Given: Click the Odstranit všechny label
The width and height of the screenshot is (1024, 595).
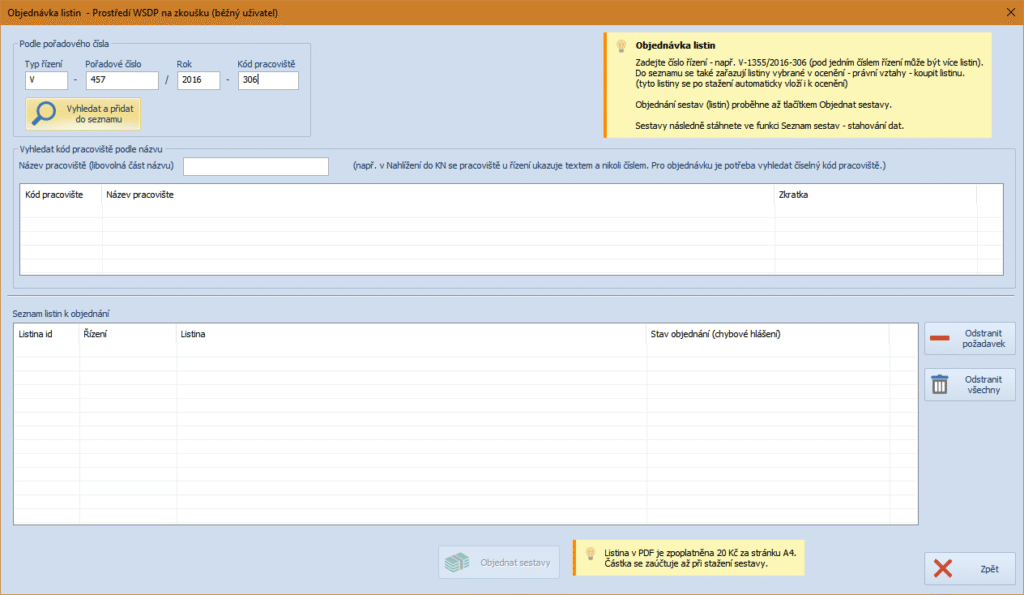Looking at the screenshot, I should click(983, 385).
